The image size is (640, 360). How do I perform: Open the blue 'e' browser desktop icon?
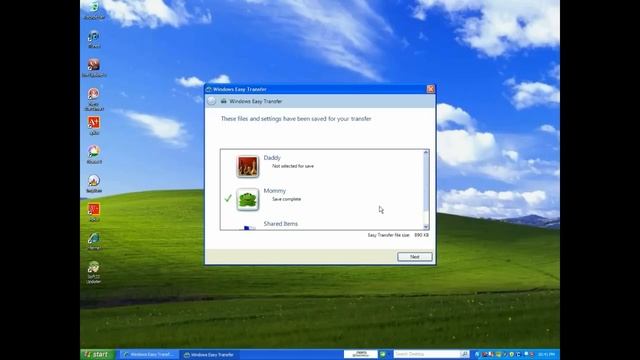pos(94,242)
